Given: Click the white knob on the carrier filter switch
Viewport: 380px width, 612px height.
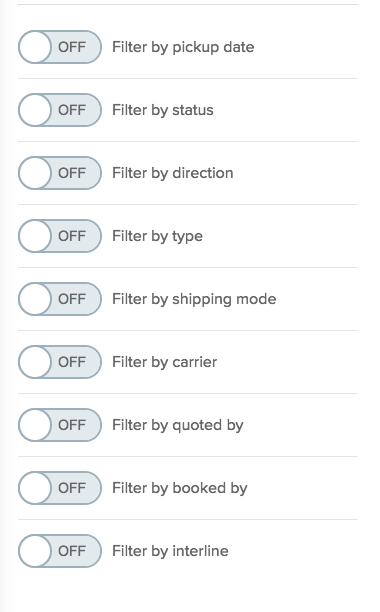Looking at the screenshot, I should (x=35, y=362).
